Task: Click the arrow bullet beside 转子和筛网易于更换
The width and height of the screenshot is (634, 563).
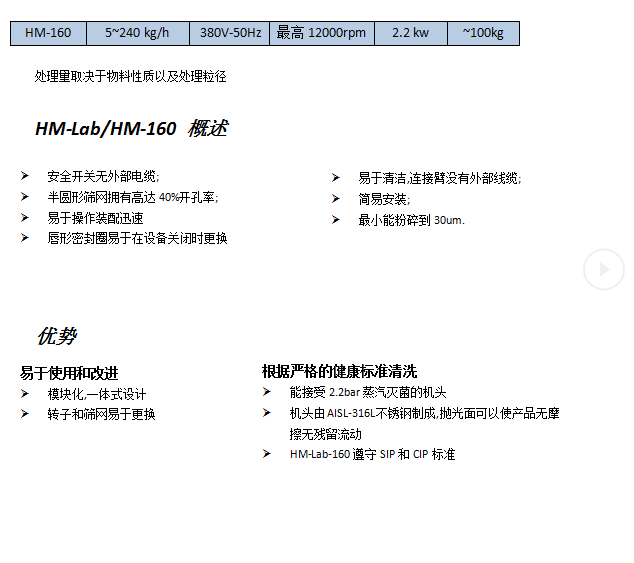Action: coord(25,413)
